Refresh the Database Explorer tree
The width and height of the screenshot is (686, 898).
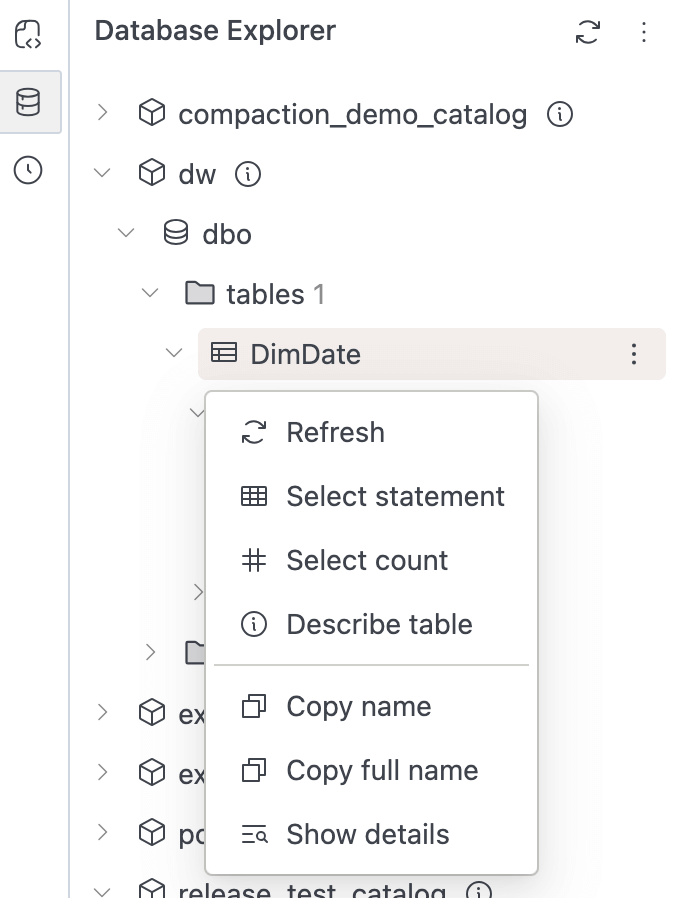click(x=589, y=32)
